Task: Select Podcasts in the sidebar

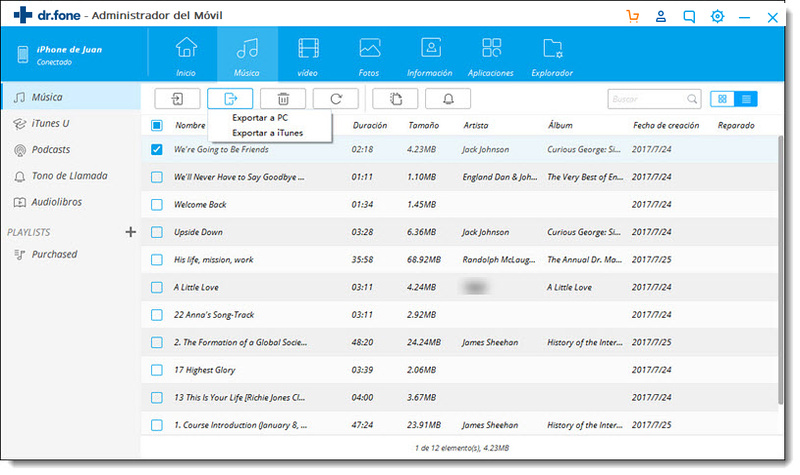Action: point(71,149)
